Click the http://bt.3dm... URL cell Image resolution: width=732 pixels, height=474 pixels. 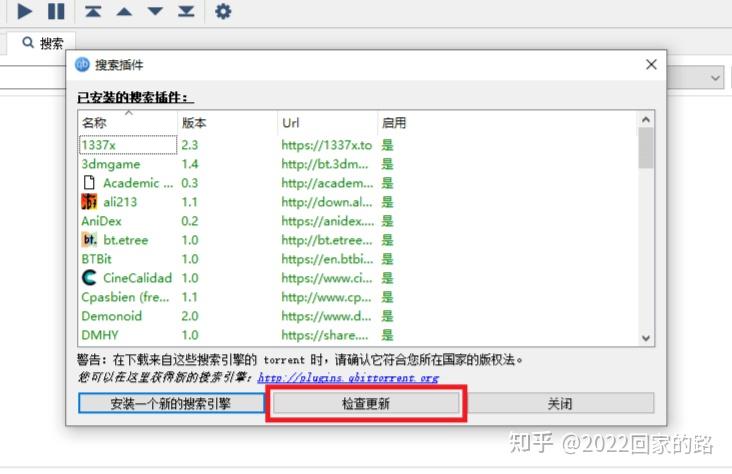coord(325,164)
